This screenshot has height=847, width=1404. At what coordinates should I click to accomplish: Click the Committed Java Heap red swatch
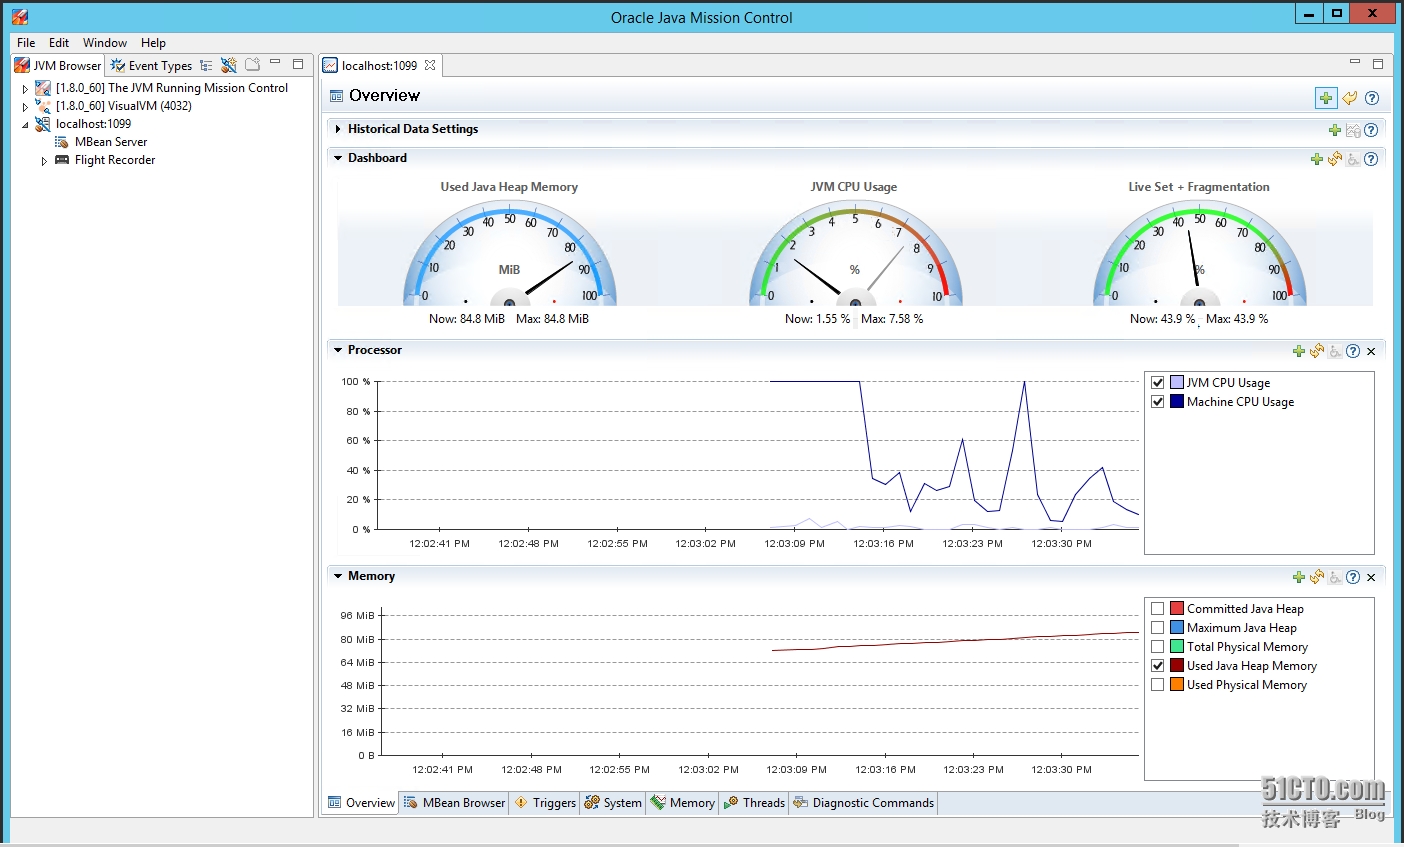tap(1177, 609)
